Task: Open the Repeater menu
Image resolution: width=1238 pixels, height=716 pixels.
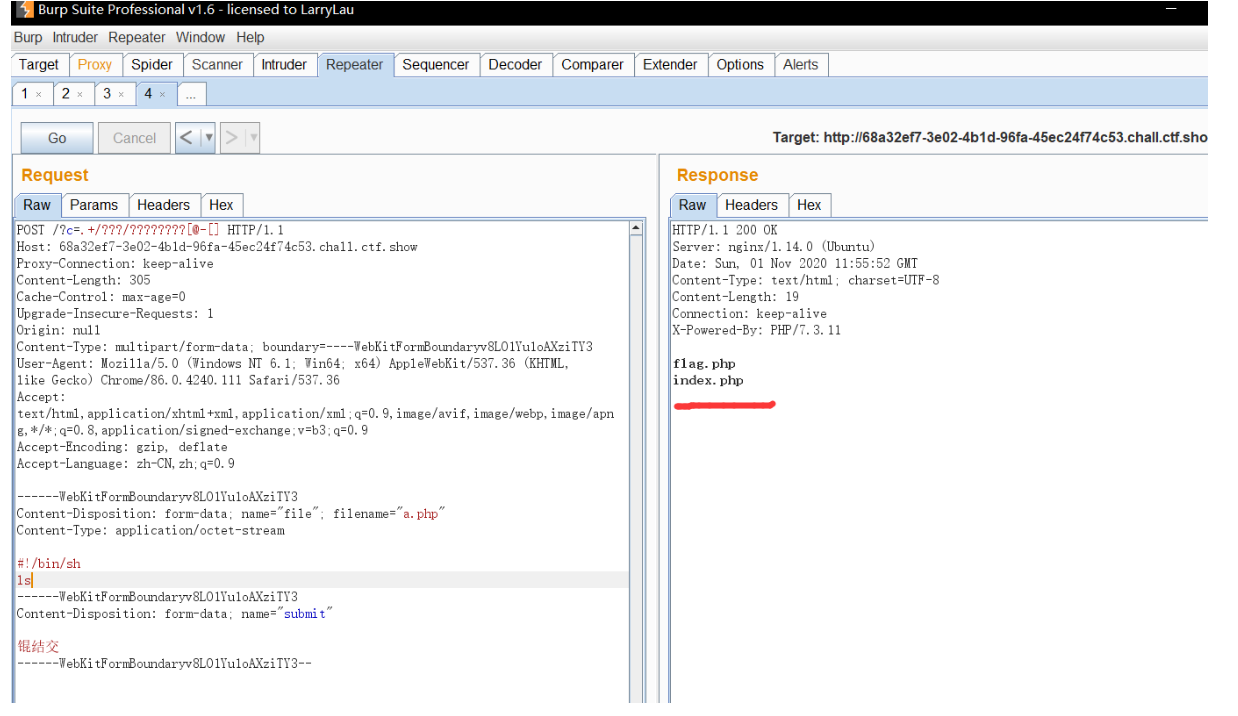Action: coord(137,37)
